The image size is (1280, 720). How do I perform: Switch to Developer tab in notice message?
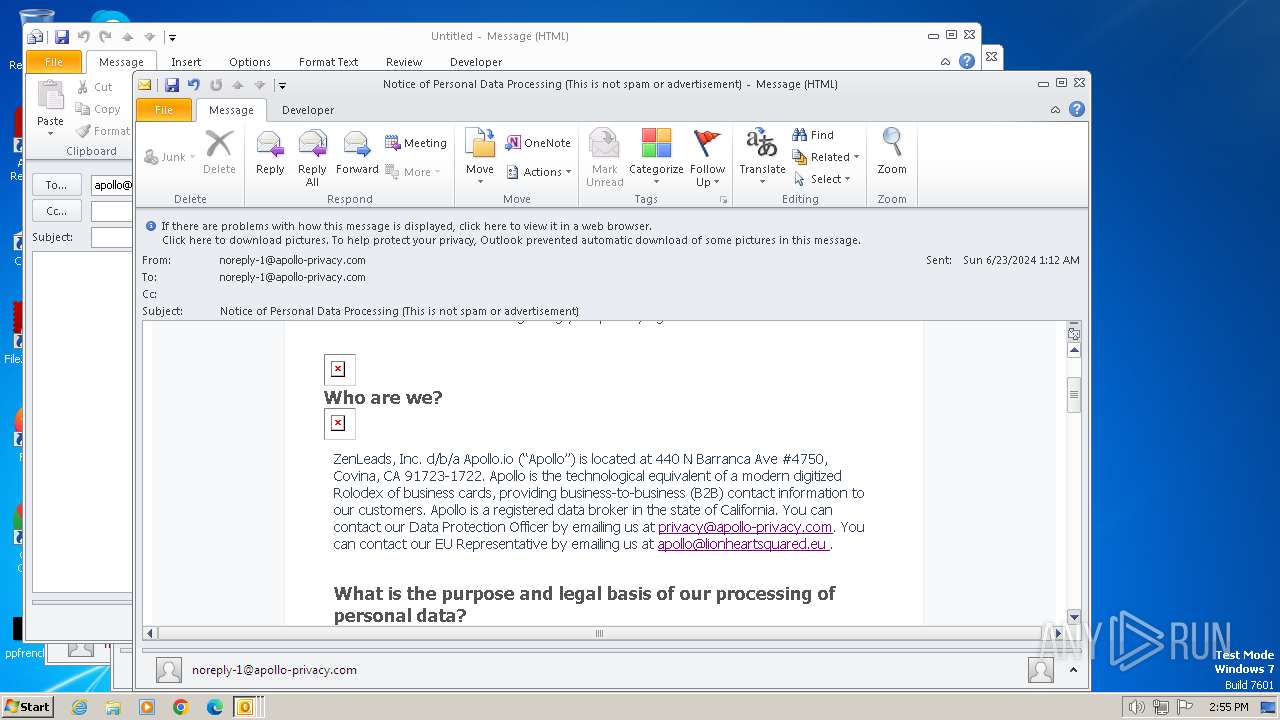click(x=308, y=110)
